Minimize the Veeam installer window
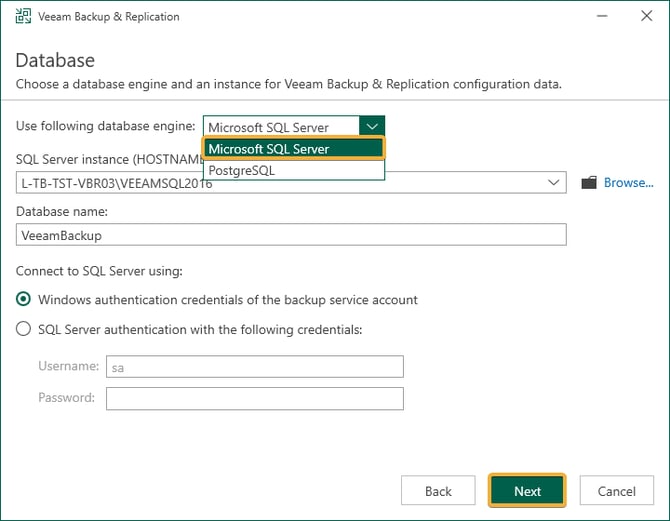This screenshot has height=521, width=670. tap(602, 16)
